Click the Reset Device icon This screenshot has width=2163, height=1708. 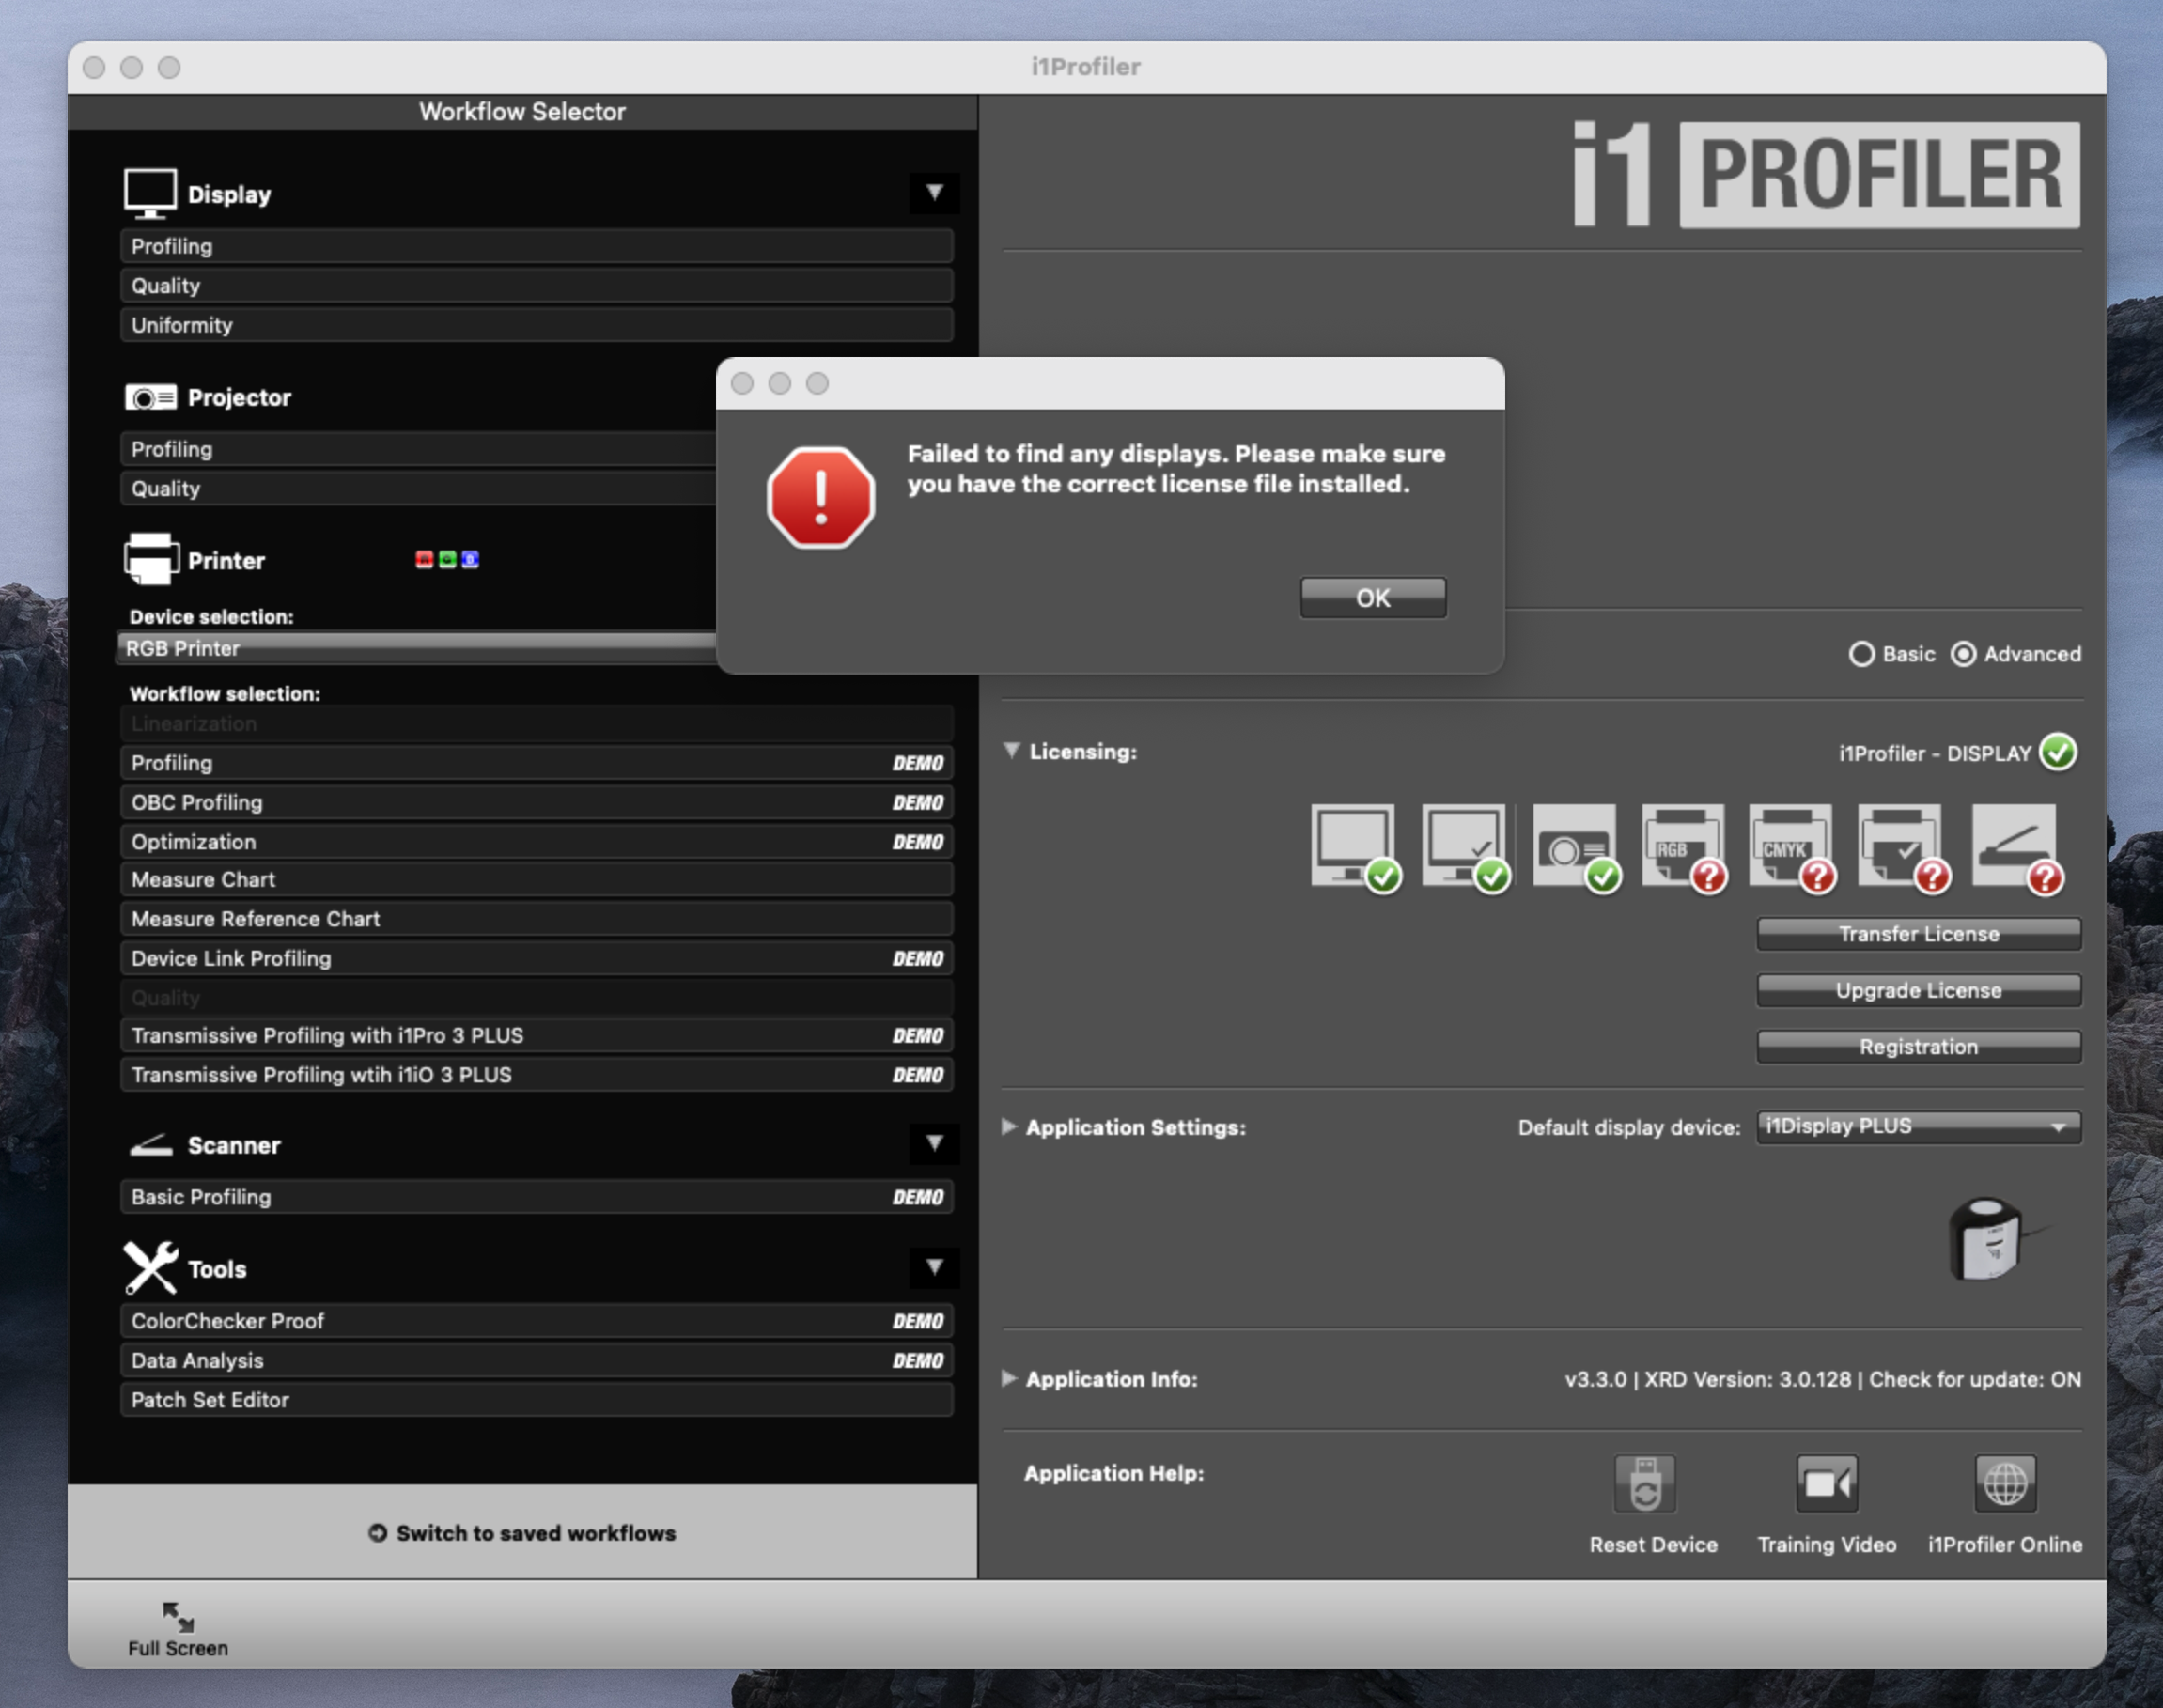click(x=1645, y=1484)
